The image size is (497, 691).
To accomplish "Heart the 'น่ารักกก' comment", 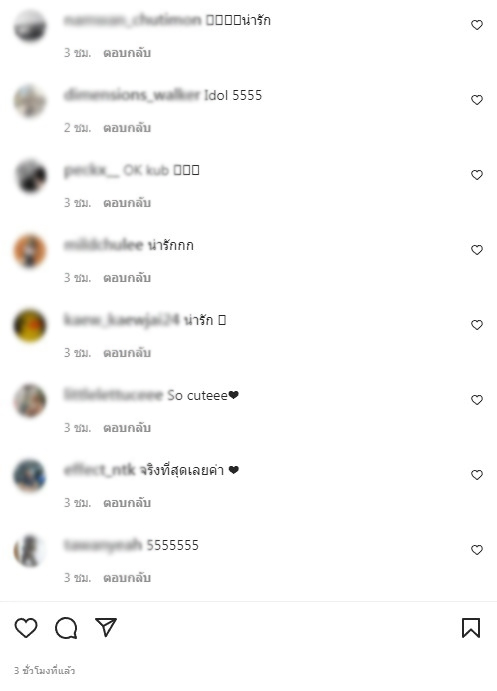I will 477,250.
